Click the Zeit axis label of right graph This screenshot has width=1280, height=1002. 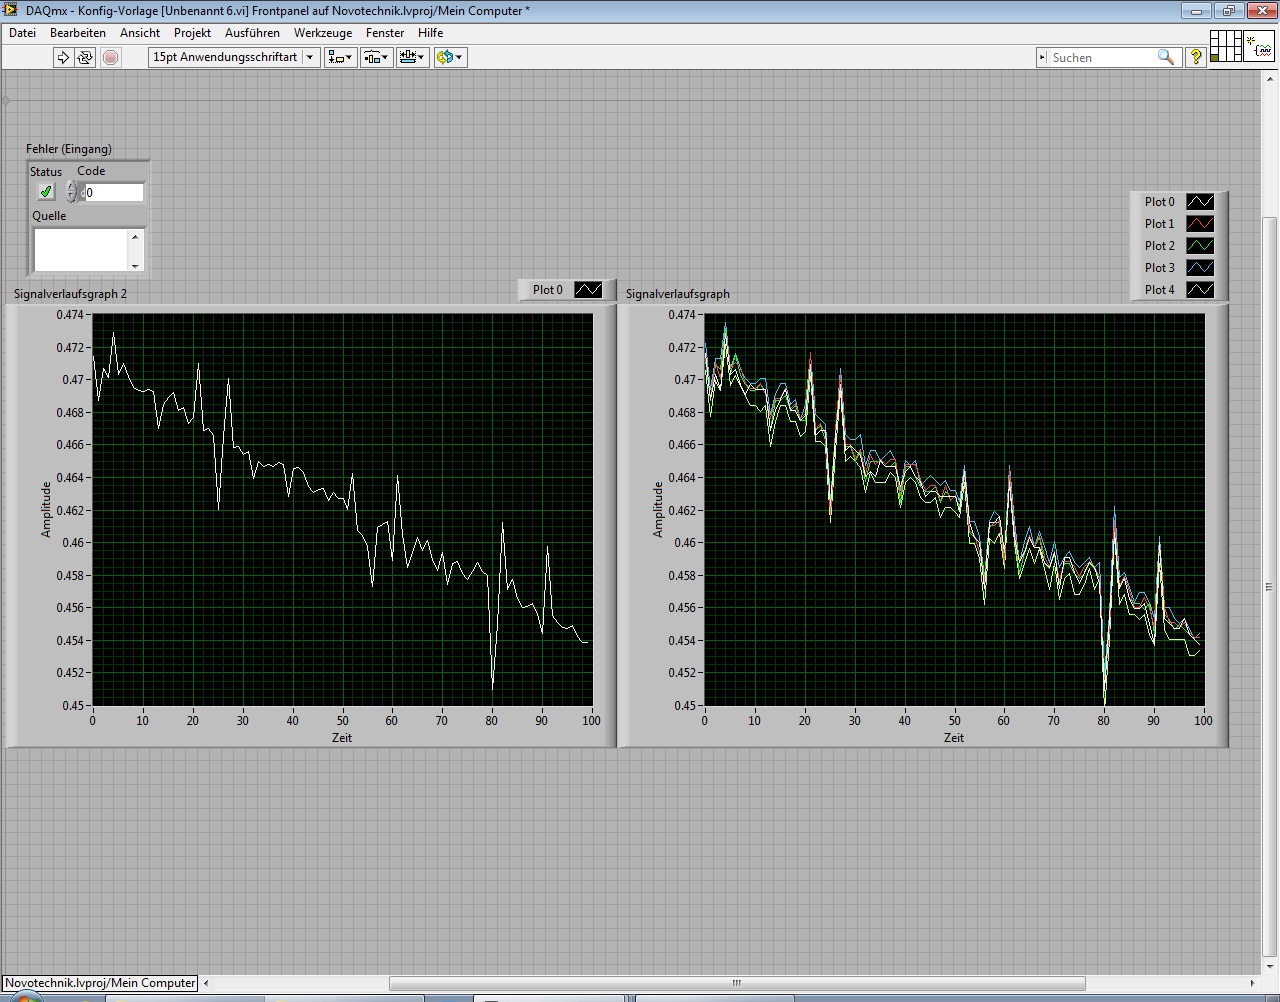pyautogui.click(x=954, y=738)
